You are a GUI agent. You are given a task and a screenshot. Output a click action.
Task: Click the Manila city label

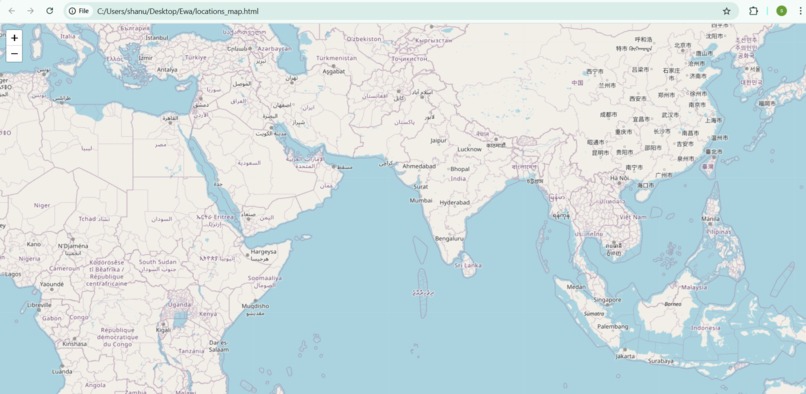click(x=710, y=219)
